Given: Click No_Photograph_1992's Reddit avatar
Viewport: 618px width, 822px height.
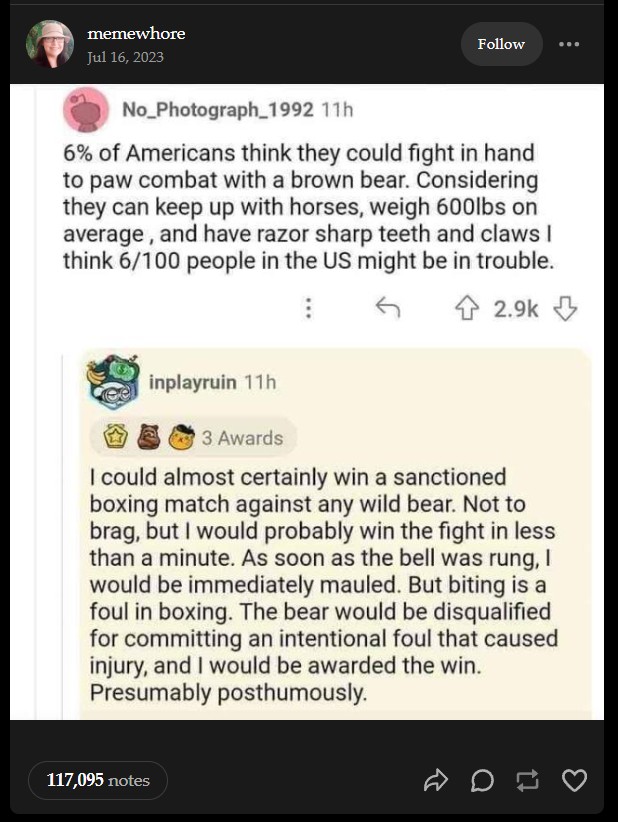Looking at the screenshot, I should (x=87, y=110).
